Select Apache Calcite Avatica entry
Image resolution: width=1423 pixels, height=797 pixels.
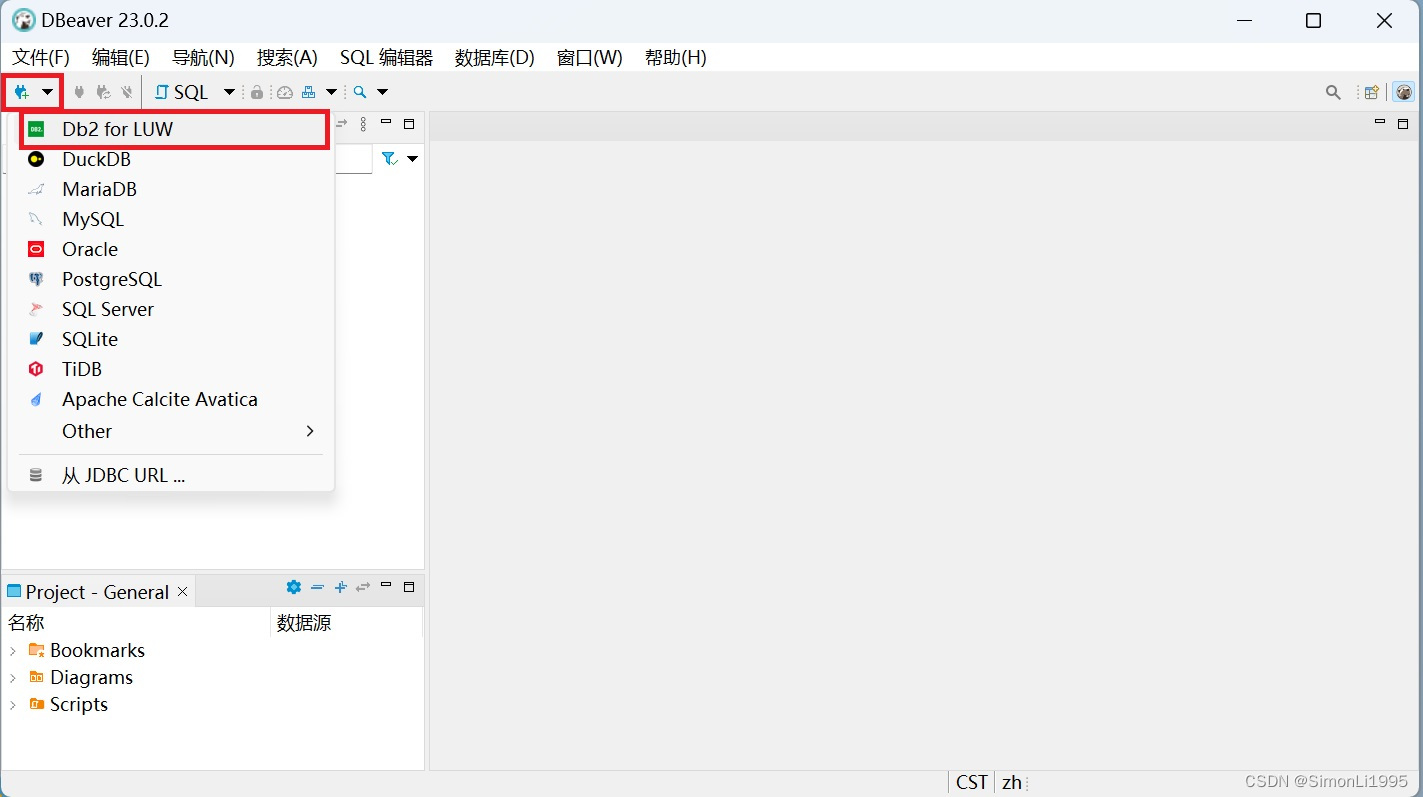171,399
